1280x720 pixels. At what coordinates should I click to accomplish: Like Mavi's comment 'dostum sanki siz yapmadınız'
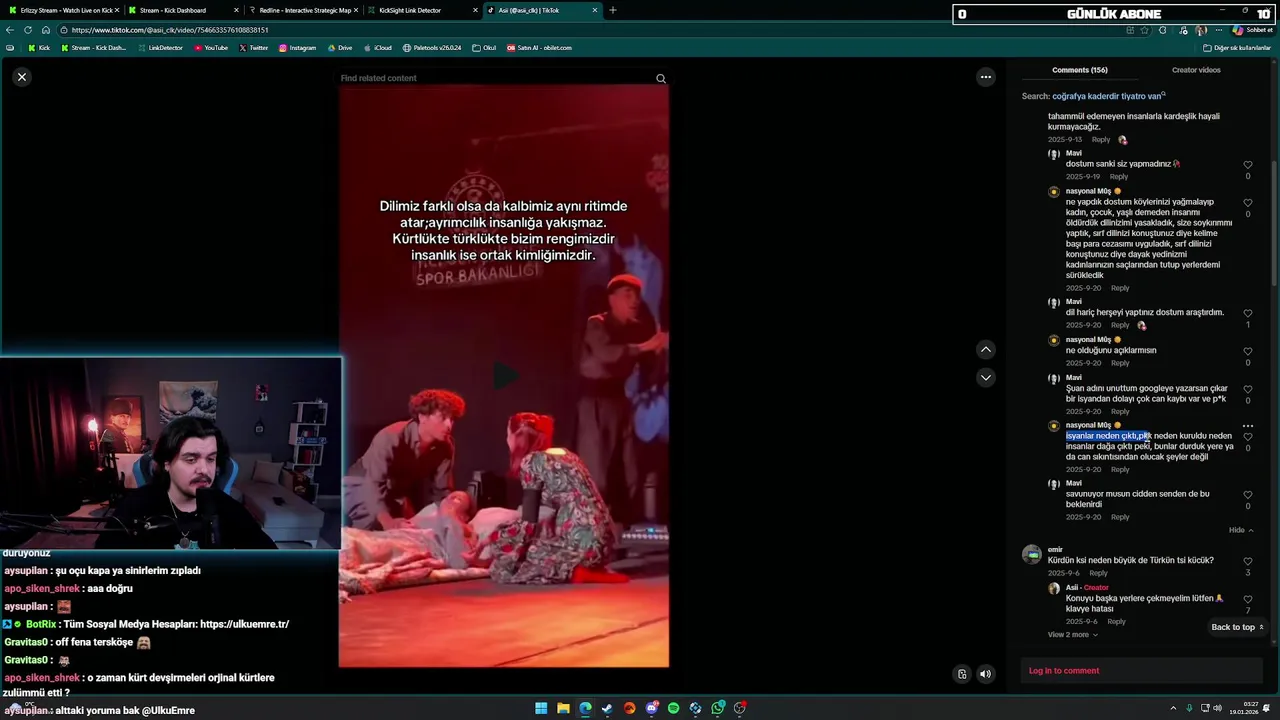tap(1248, 165)
